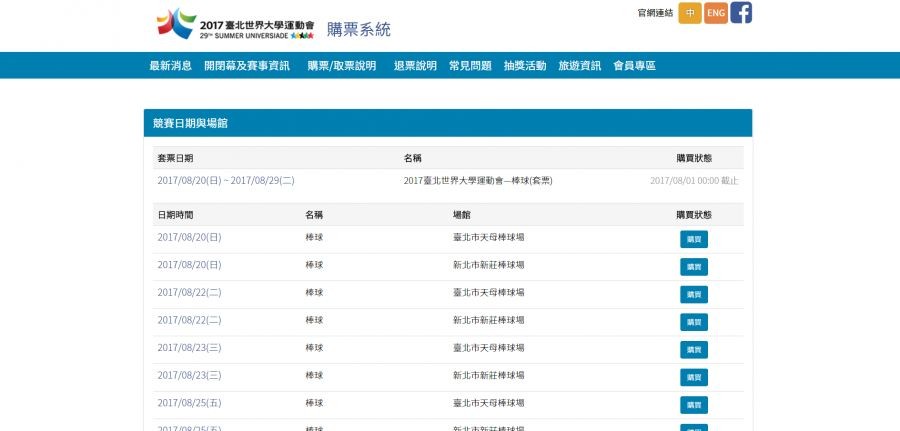Open 退票說明 menu item

415,66
